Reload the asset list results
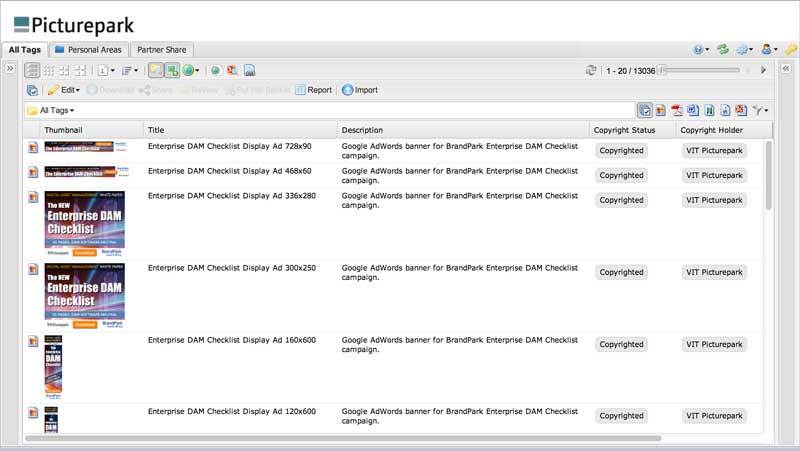Viewport: 800px width, 451px height. pyautogui.click(x=591, y=70)
